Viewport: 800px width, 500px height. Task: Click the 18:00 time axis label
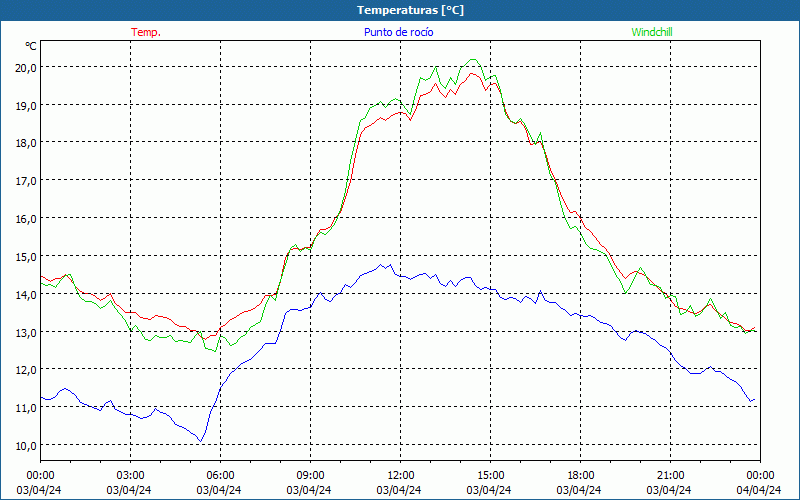pos(581,476)
